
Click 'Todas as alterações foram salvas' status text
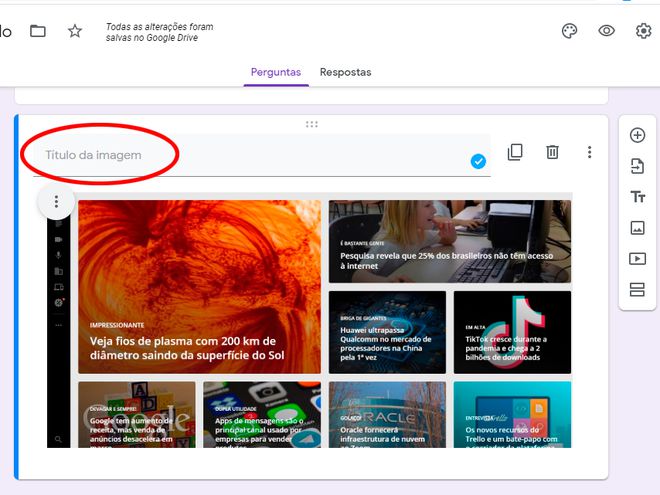(160, 32)
